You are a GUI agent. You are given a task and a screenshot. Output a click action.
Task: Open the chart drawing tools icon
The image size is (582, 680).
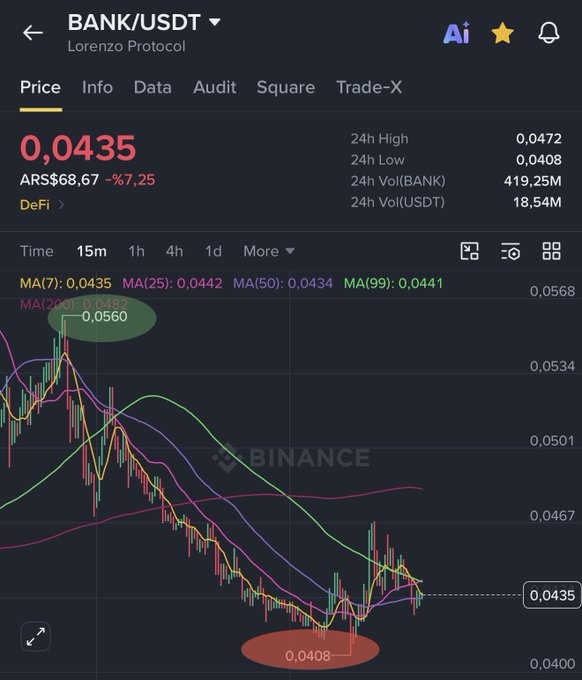(469, 251)
